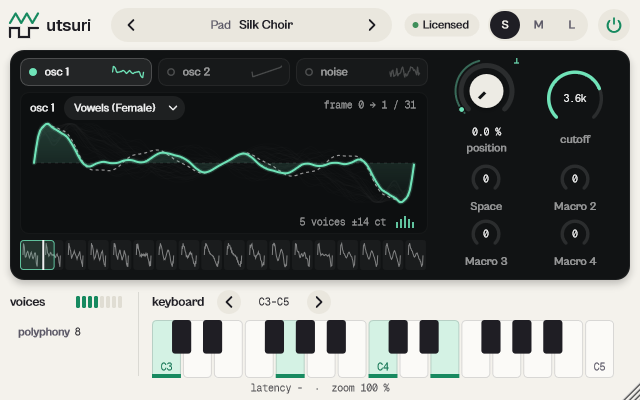Image resolution: width=640 pixels, height=400 pixels.
Task: Adjust the Space macro knob
Action: 486,179
